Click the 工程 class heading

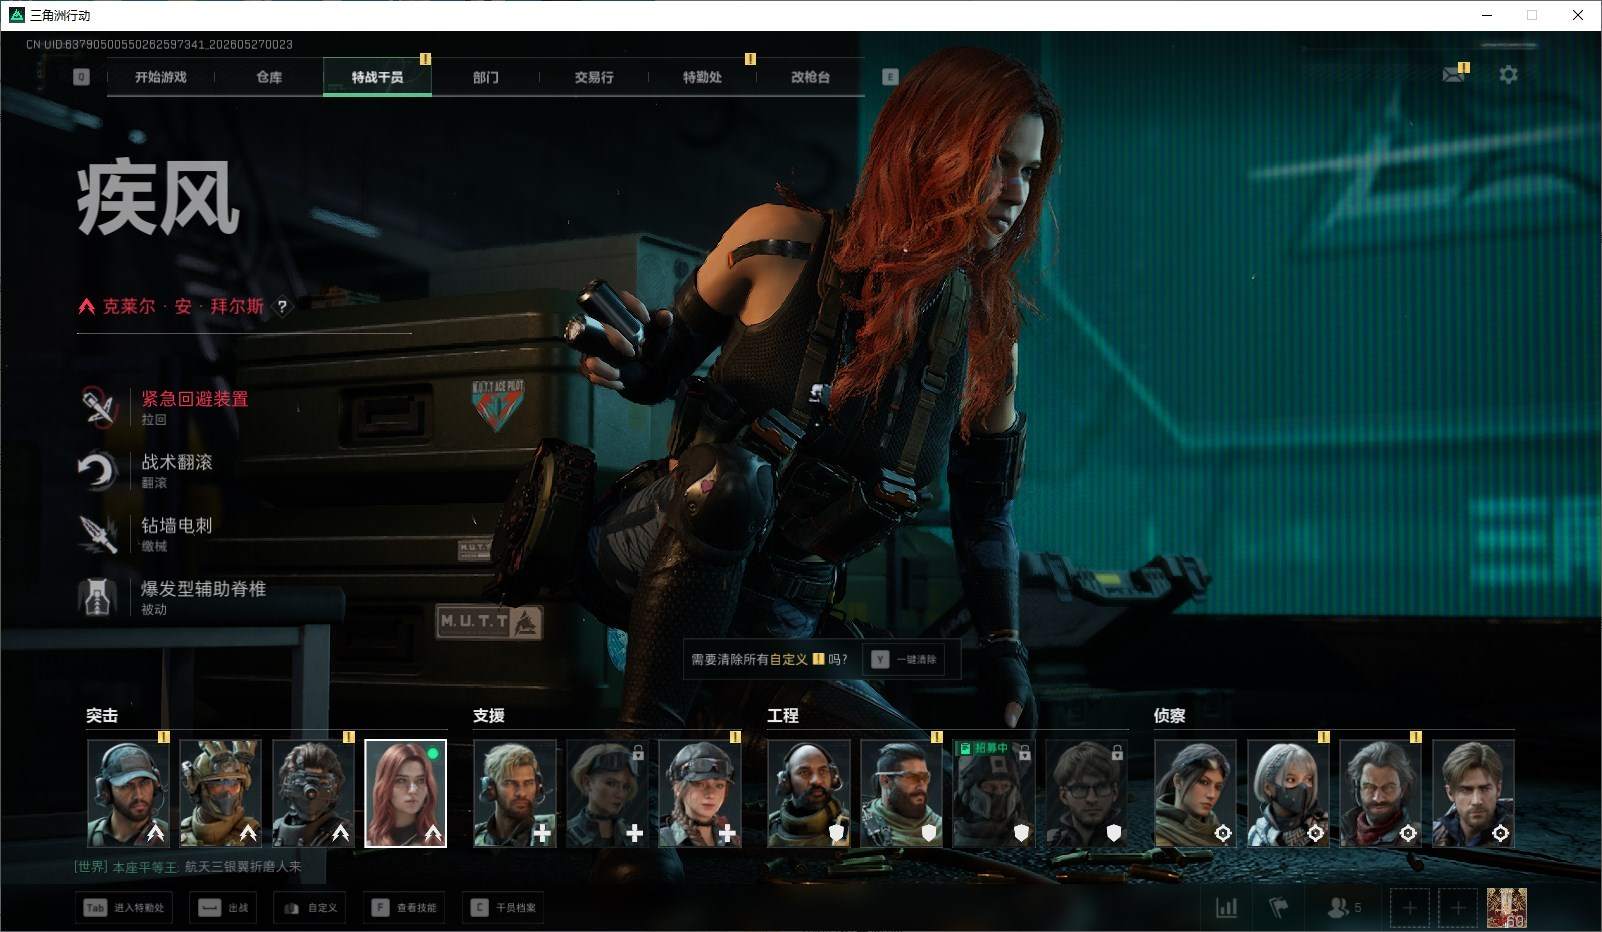click(x=783, y=715)
